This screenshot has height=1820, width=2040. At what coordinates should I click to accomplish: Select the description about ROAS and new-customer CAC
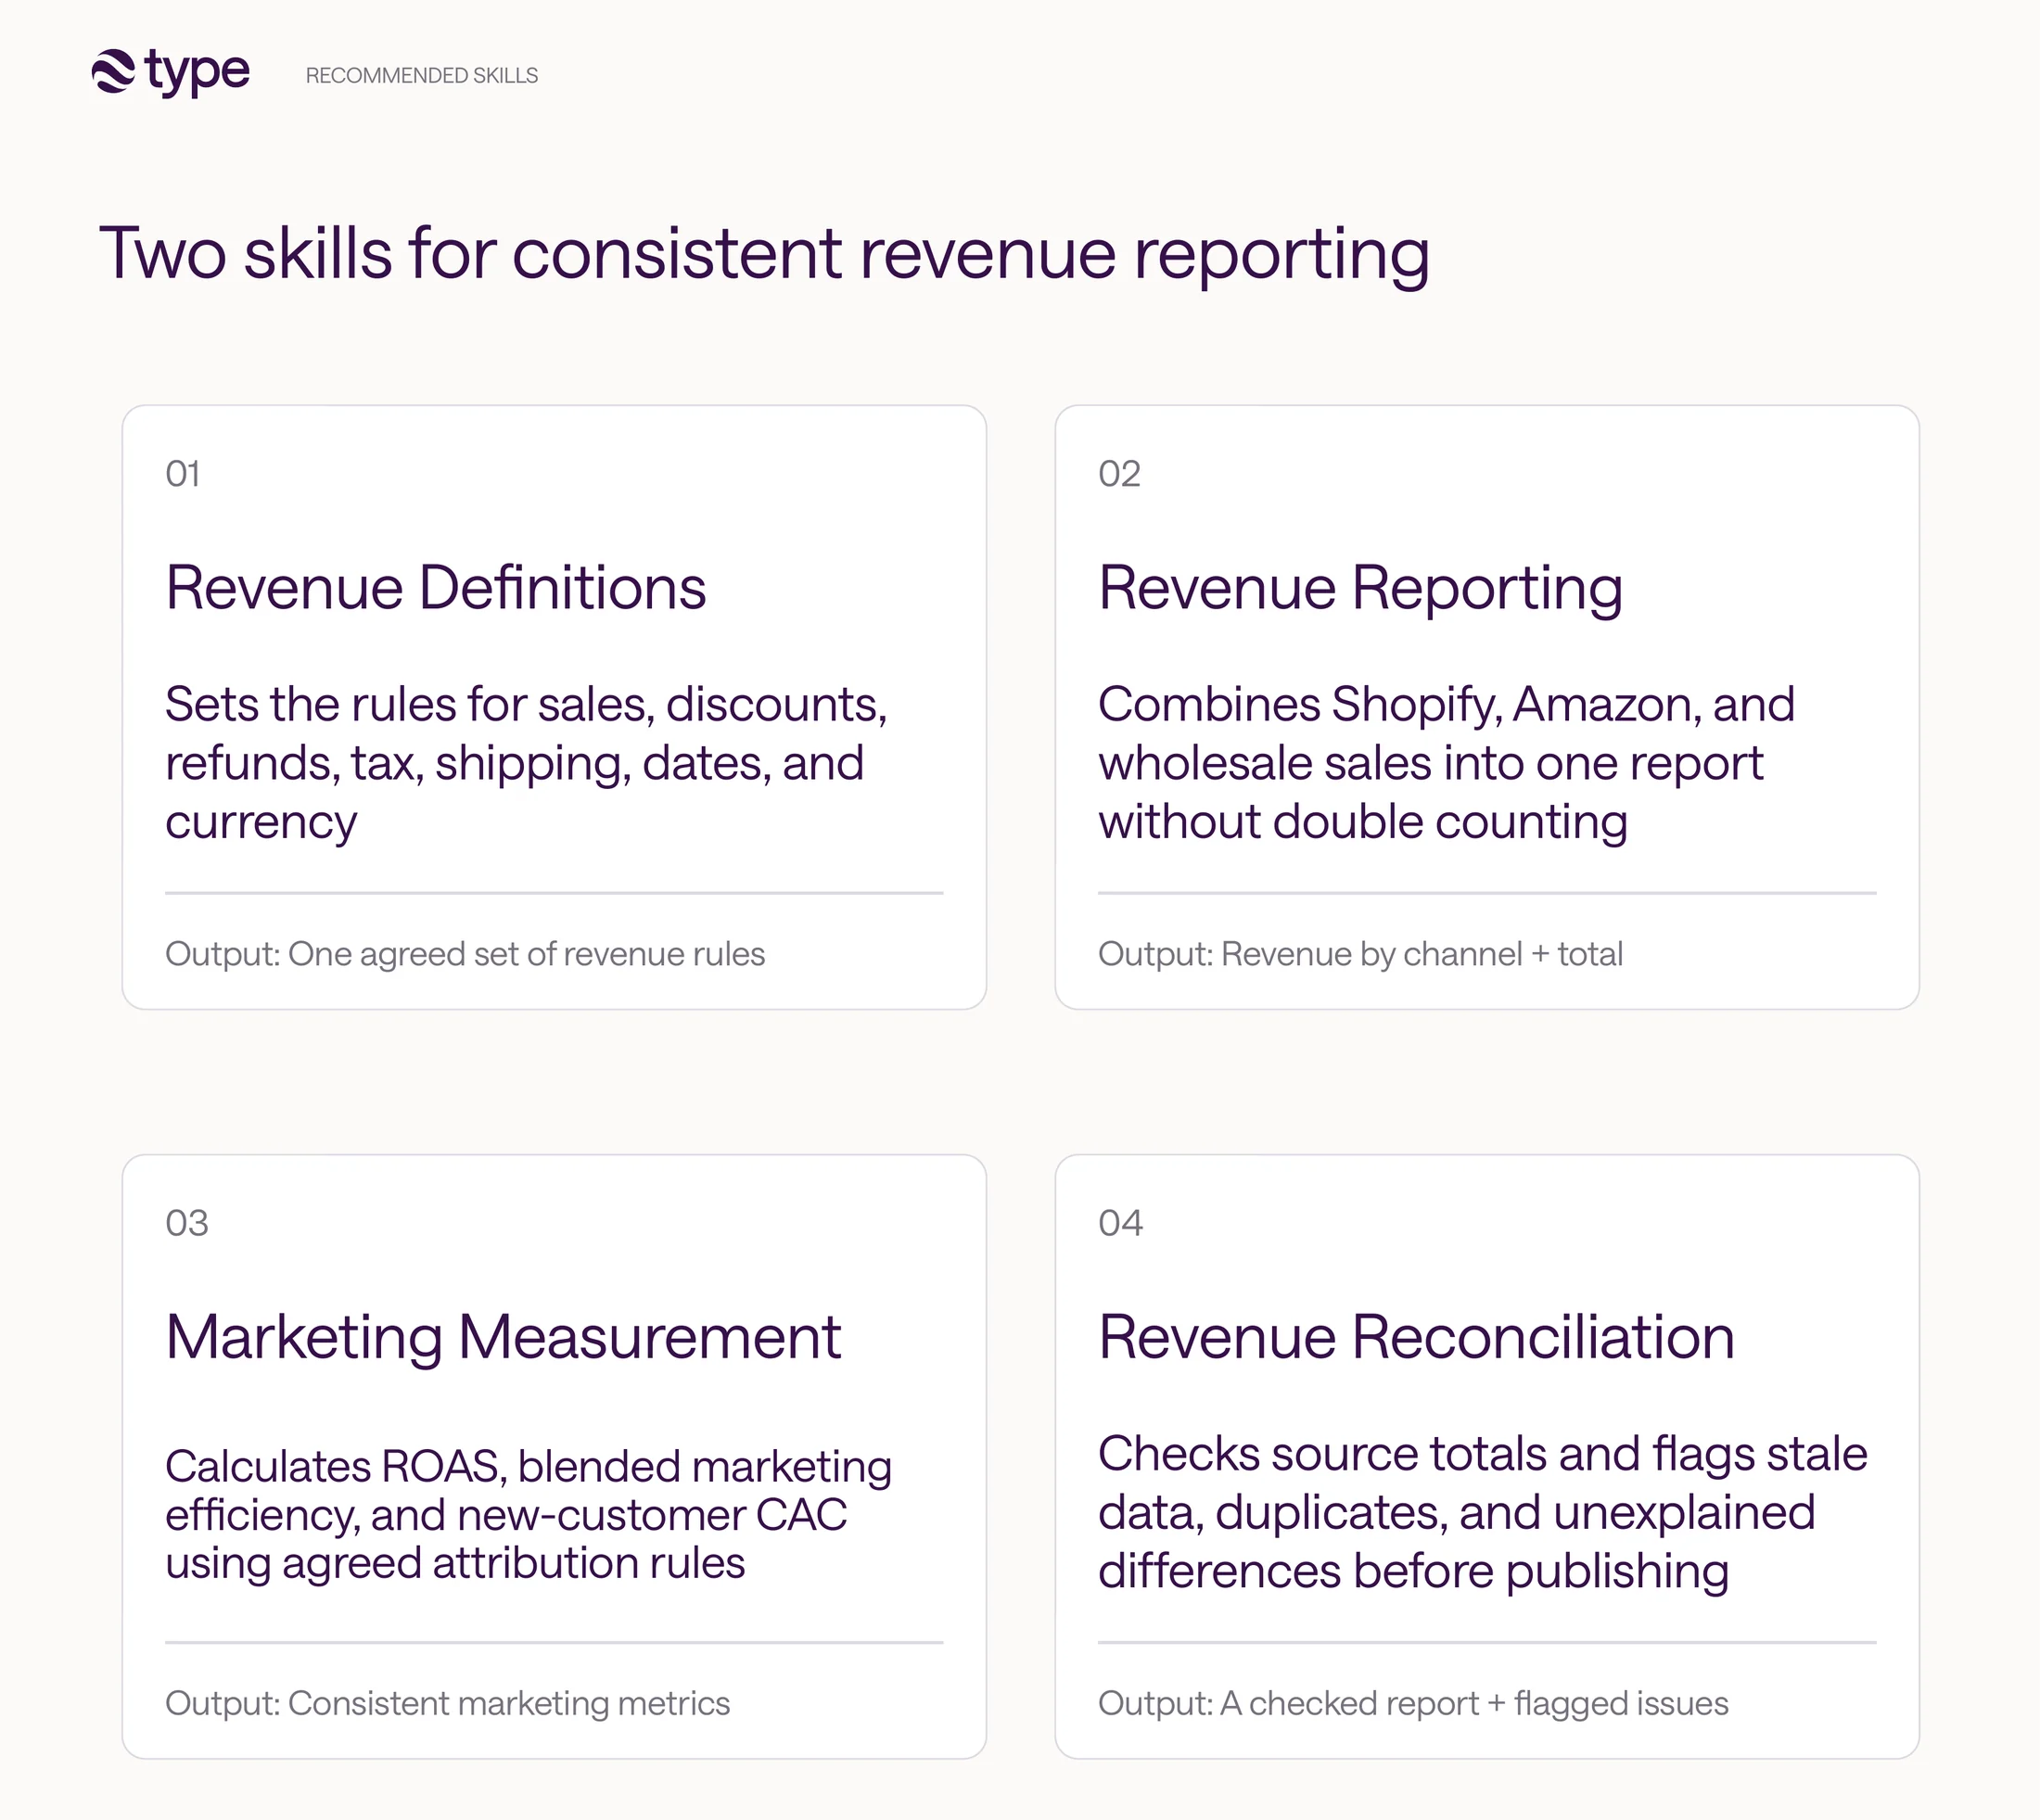[x=528, y=1515]
